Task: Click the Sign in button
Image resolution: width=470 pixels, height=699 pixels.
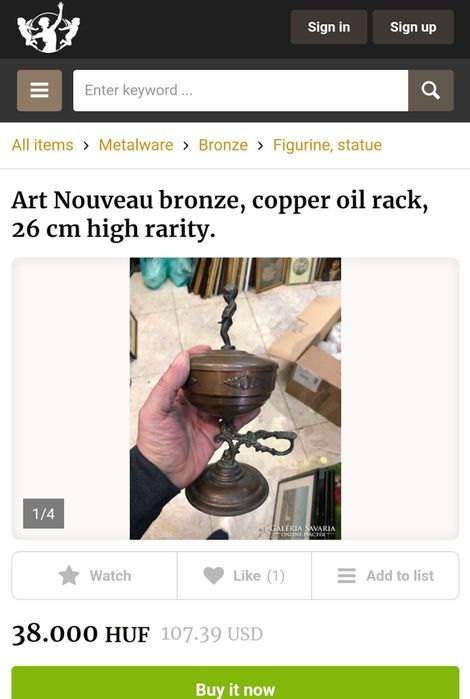Action: [x=329, y=27]
